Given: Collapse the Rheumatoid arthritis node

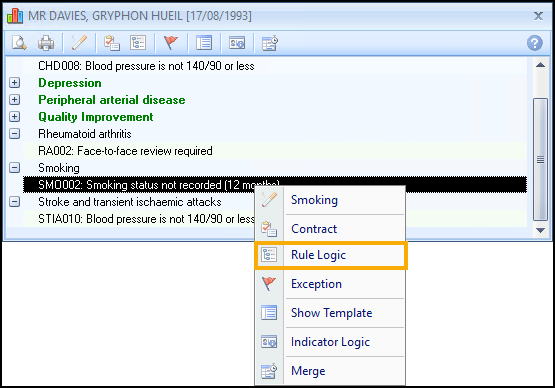Looking at the screenshot, I should coord(15,133).
